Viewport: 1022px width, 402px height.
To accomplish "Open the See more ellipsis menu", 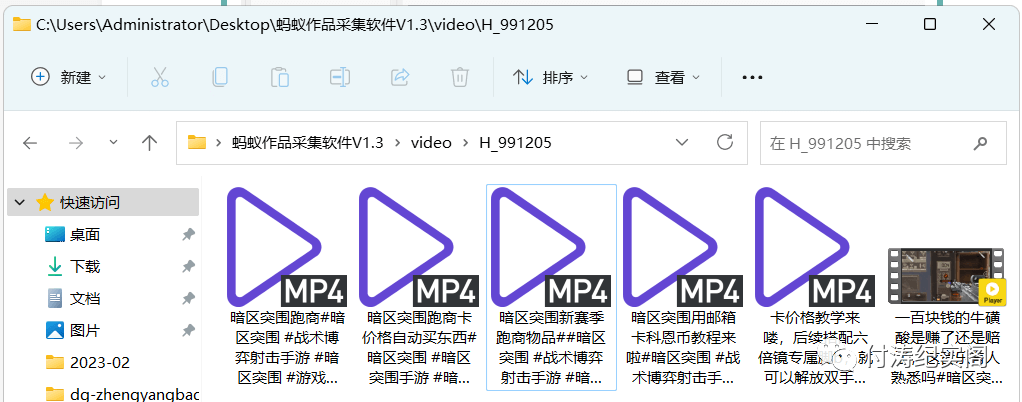I will coord(752,77).
